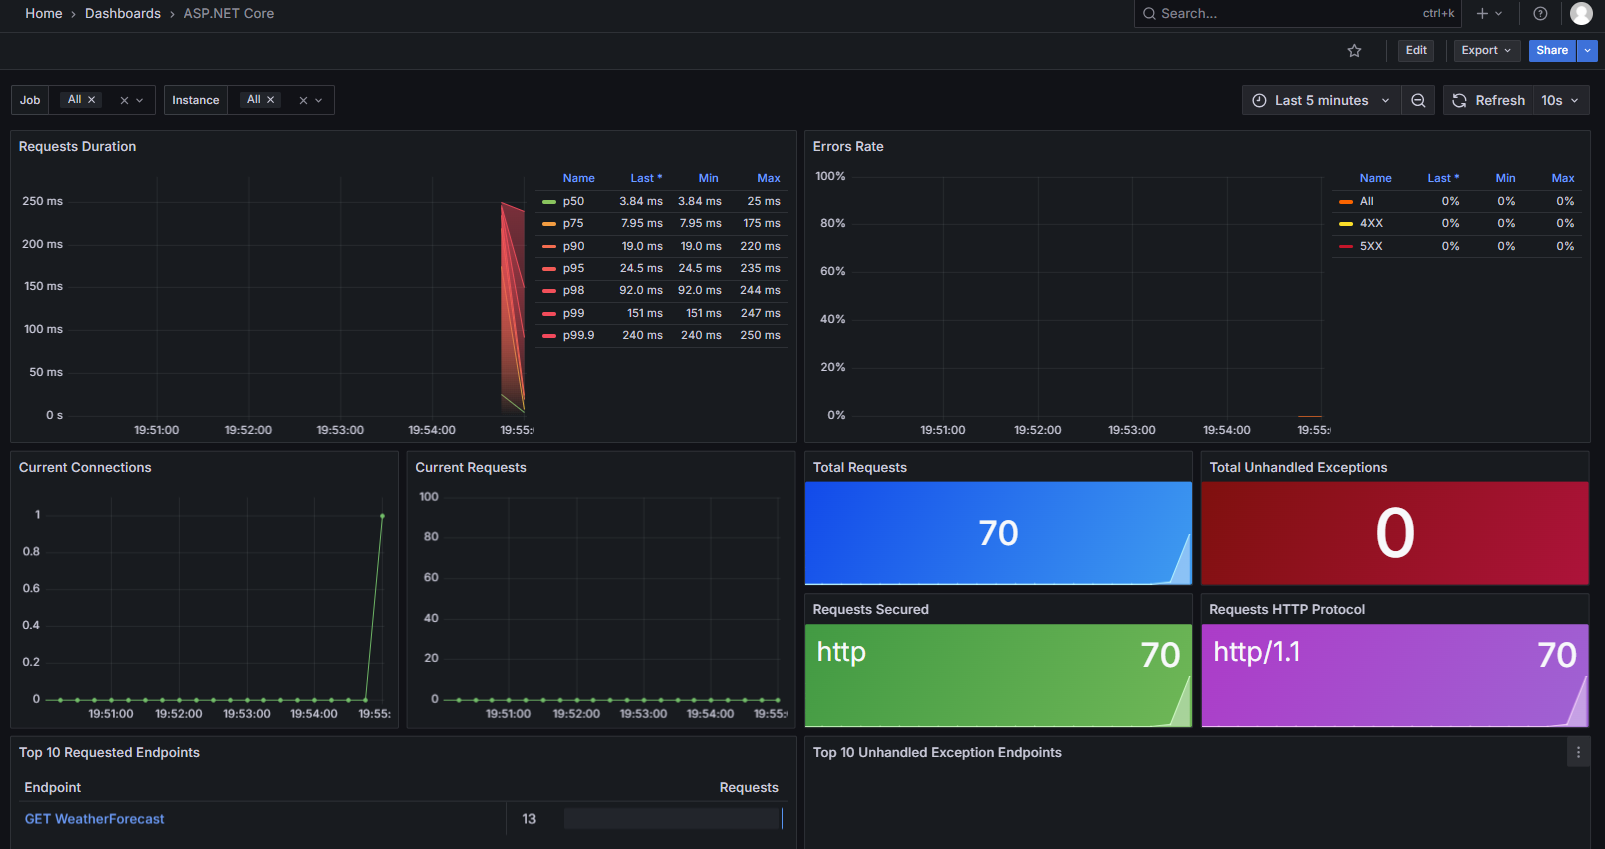Image resolution: width=1605 pixels, height=849 pixels.
Task: Open the help question mark menu
Action: 1540,14
